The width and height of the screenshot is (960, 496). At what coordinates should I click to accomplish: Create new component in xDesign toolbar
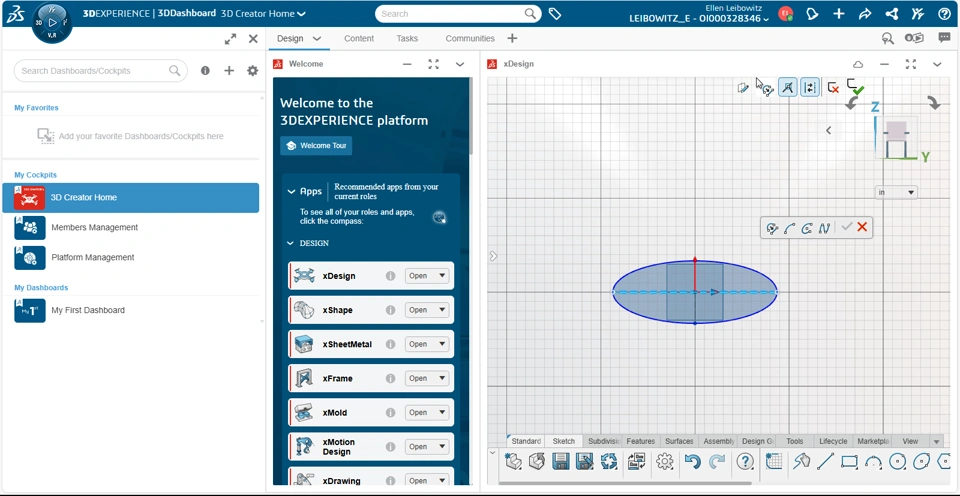point(513,461)
